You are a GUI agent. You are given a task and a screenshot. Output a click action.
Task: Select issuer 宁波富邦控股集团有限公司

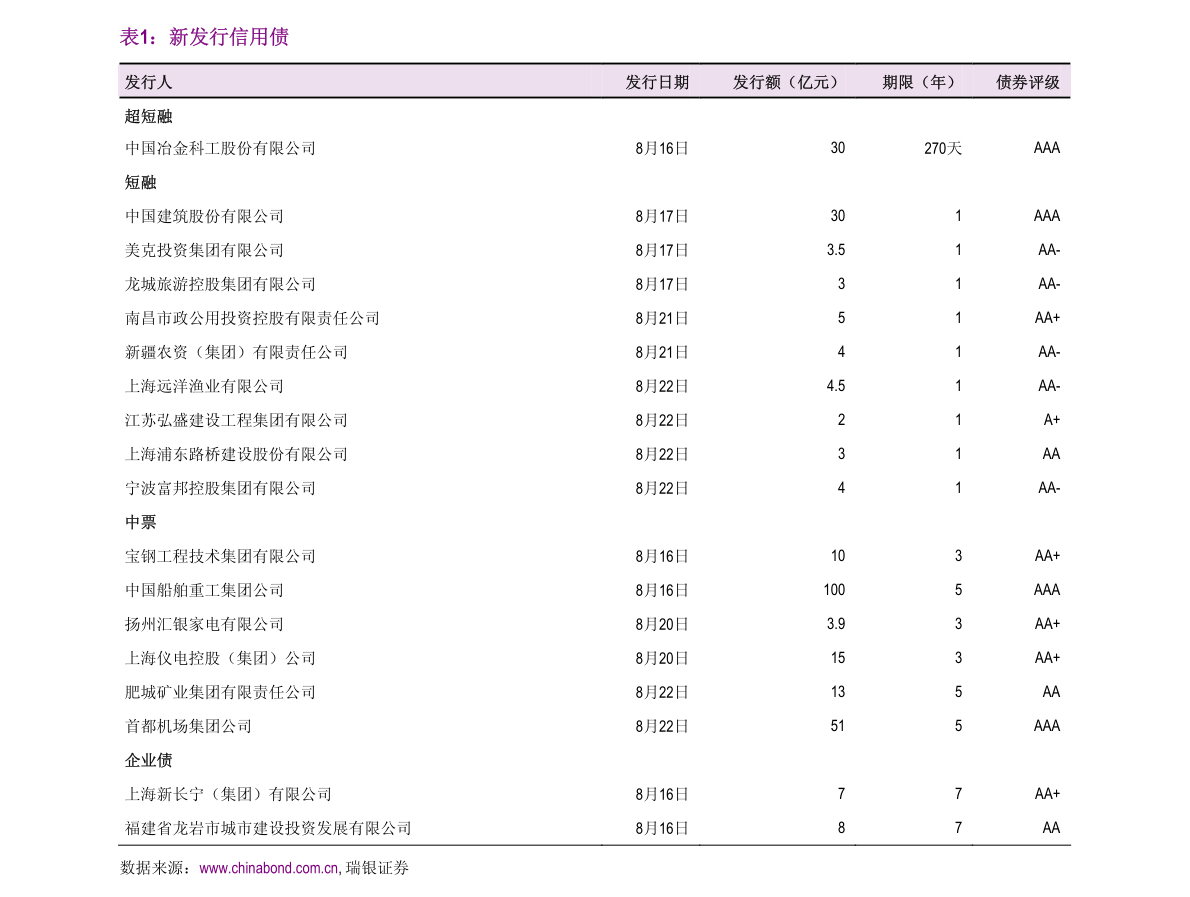click(220, 488)
